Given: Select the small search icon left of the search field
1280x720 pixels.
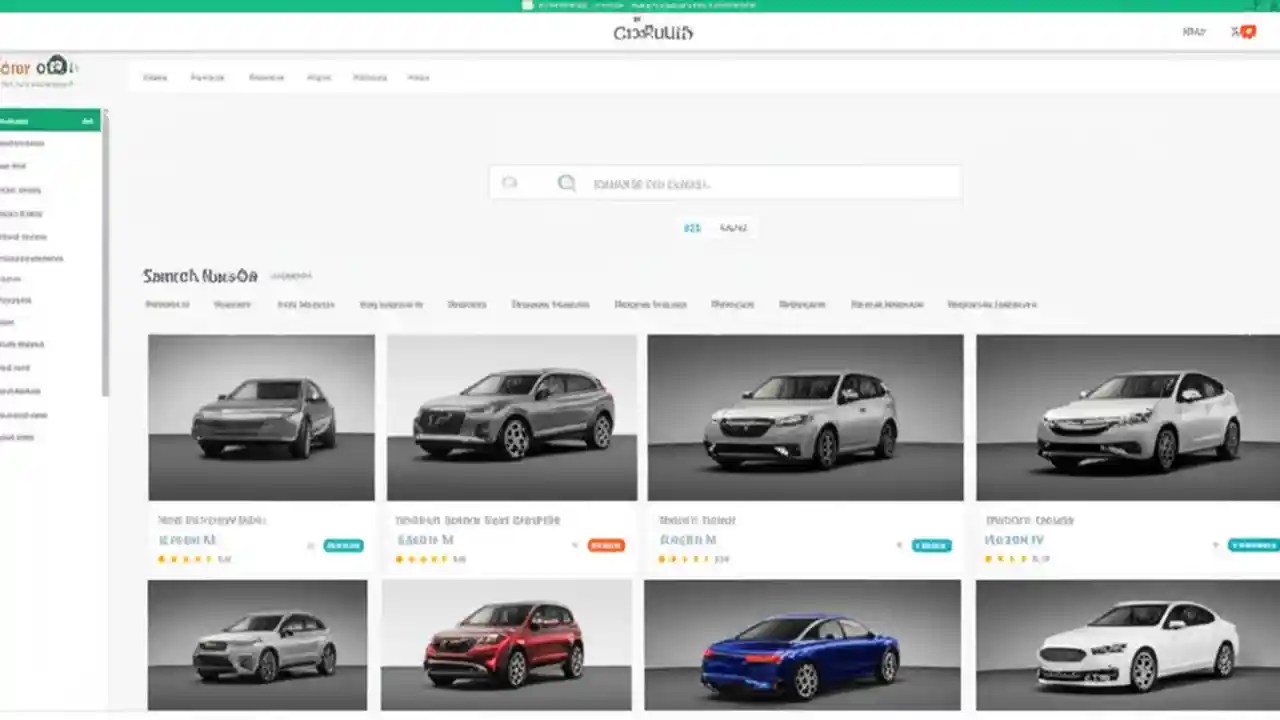Looking at the screenshot, I should 509,182.
